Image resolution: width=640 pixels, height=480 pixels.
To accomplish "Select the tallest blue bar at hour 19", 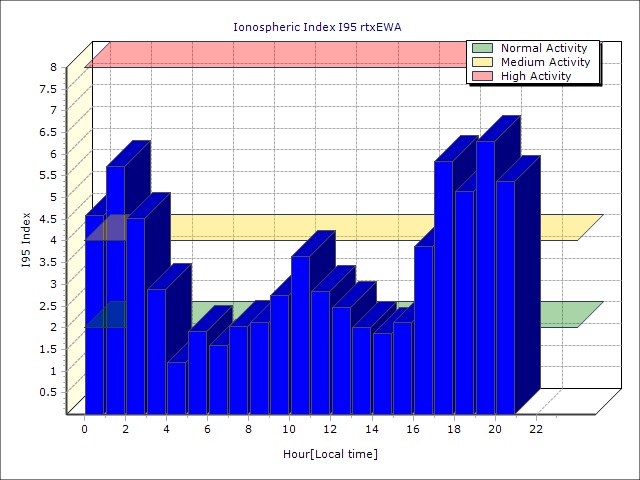I will point(485,280).
